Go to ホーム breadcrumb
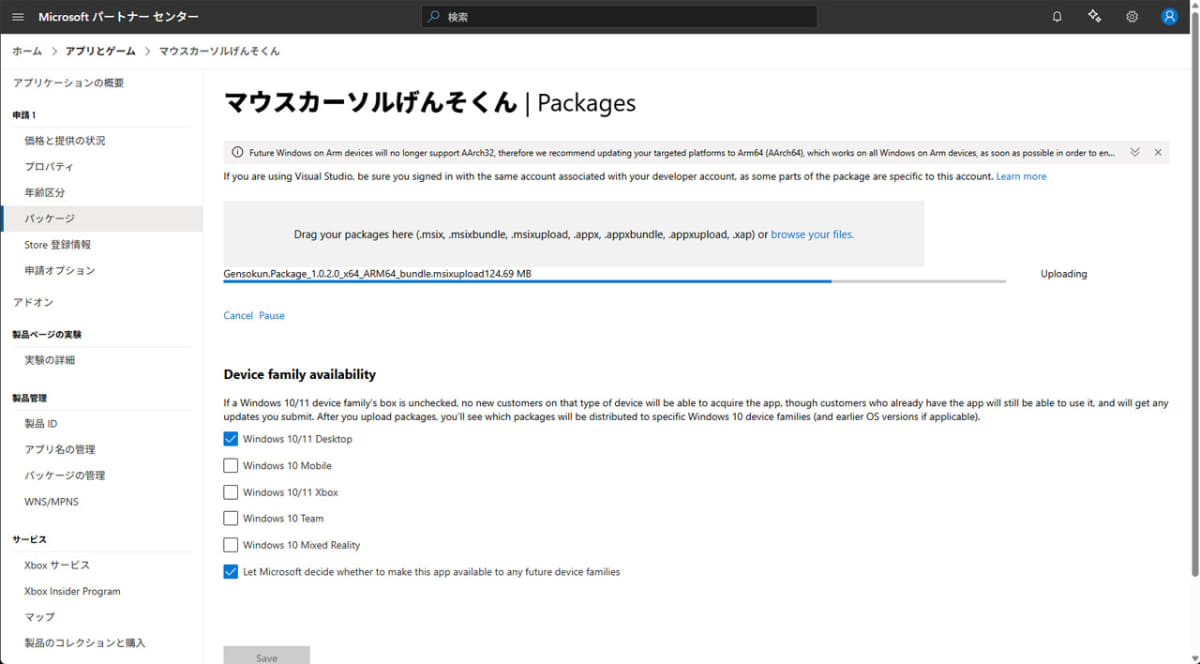The image size is (1200, 664). [x=27, y=51]
